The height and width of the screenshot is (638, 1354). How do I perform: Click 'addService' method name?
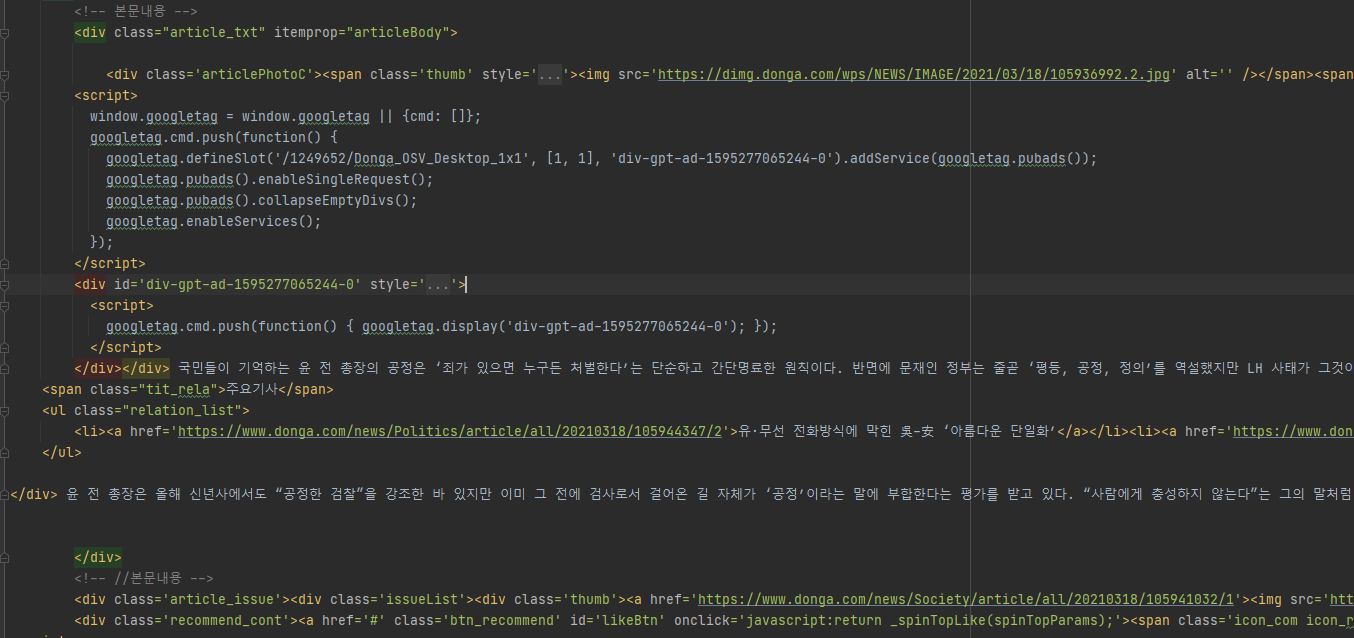tap(890, 159)
